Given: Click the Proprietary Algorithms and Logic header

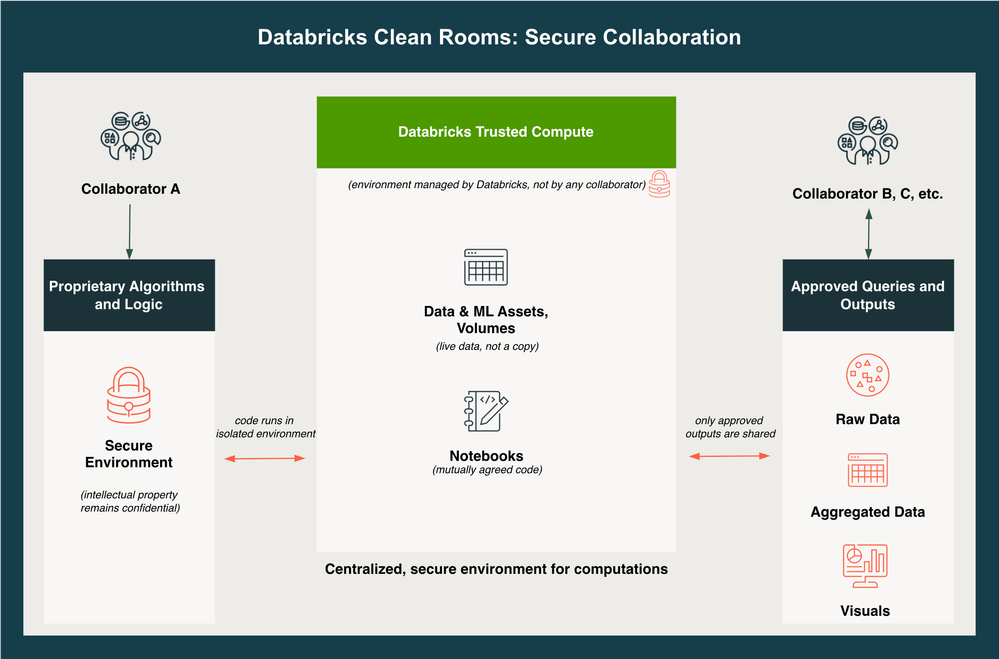Looking at the screenshot, I should click(128, 295).
